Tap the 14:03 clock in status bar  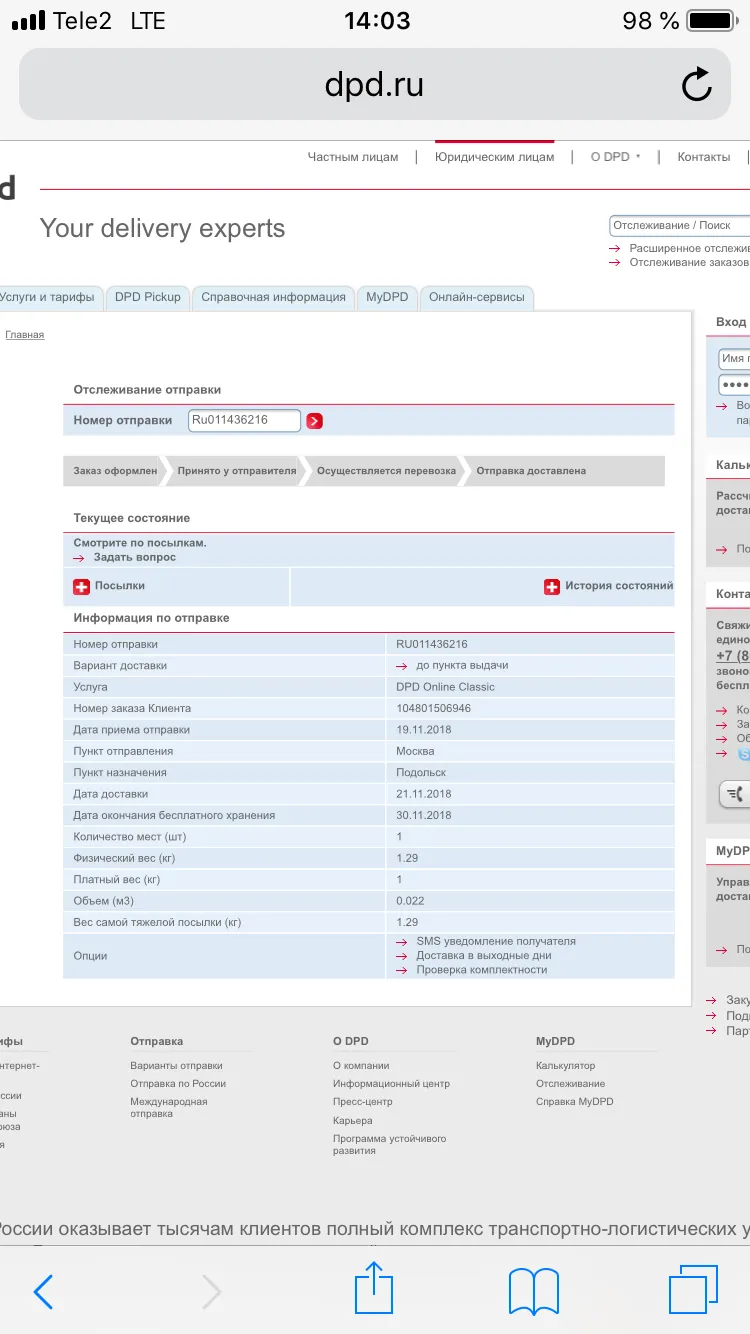pyautogui.click(x=377, y=21)
